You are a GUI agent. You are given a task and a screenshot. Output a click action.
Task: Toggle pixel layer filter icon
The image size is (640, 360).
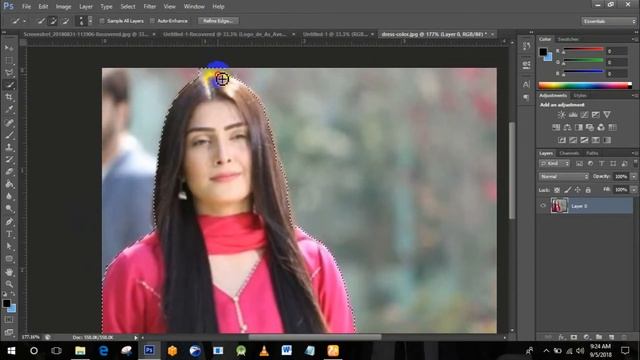[579, 164]
